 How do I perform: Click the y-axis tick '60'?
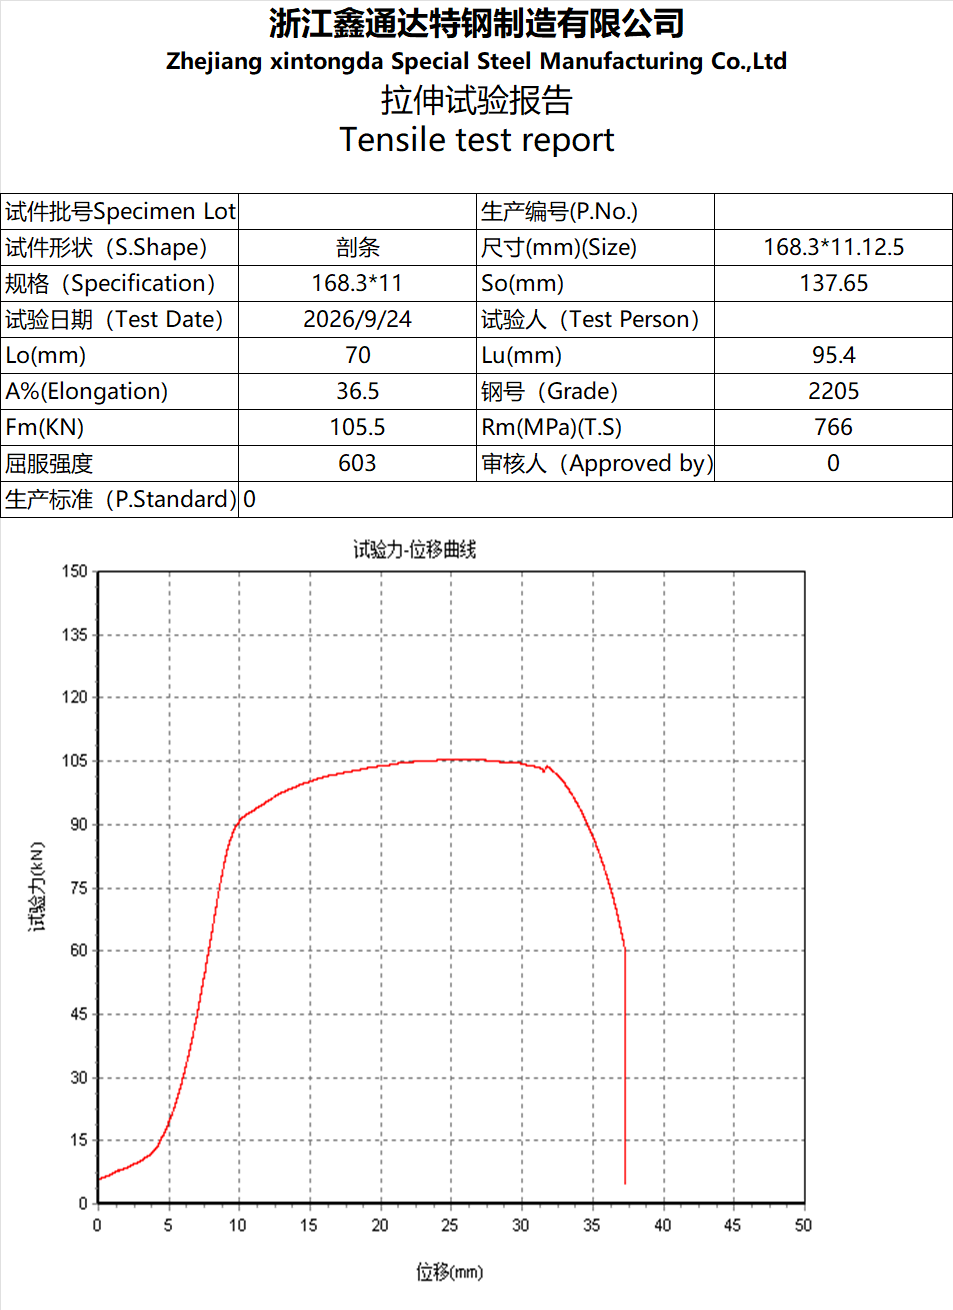click(78, 951)
